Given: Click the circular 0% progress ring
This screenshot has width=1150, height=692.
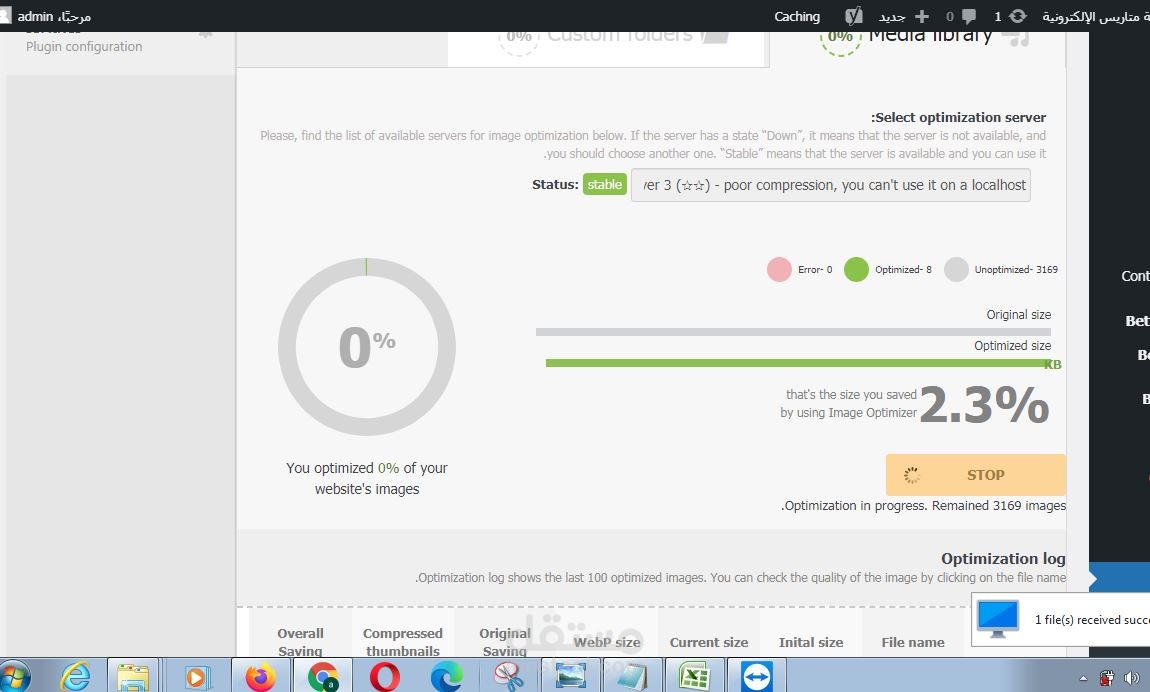Looking at the screenshot, I should (367, 347).
